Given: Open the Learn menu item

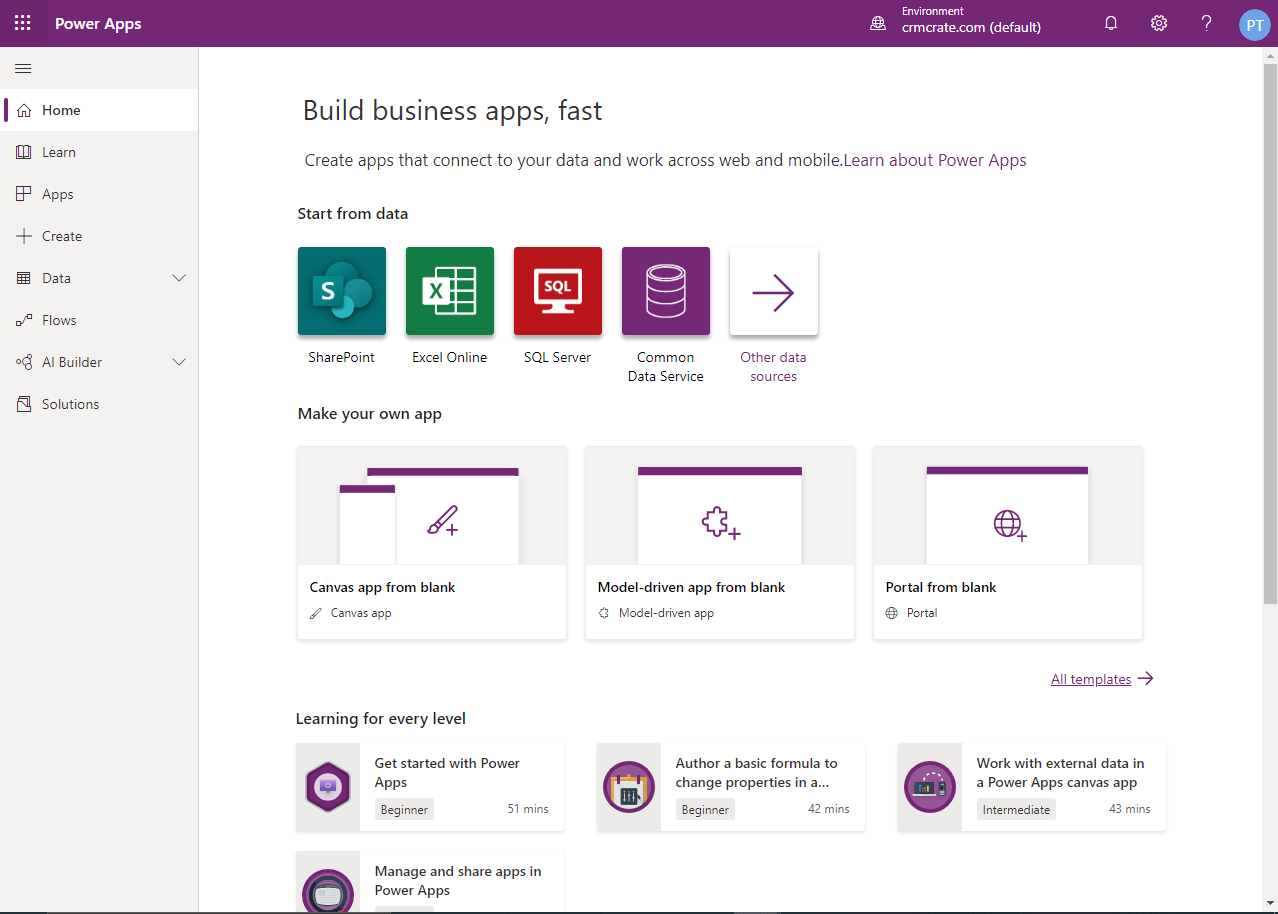Looking at the screenshot, I should click(99, 152).
